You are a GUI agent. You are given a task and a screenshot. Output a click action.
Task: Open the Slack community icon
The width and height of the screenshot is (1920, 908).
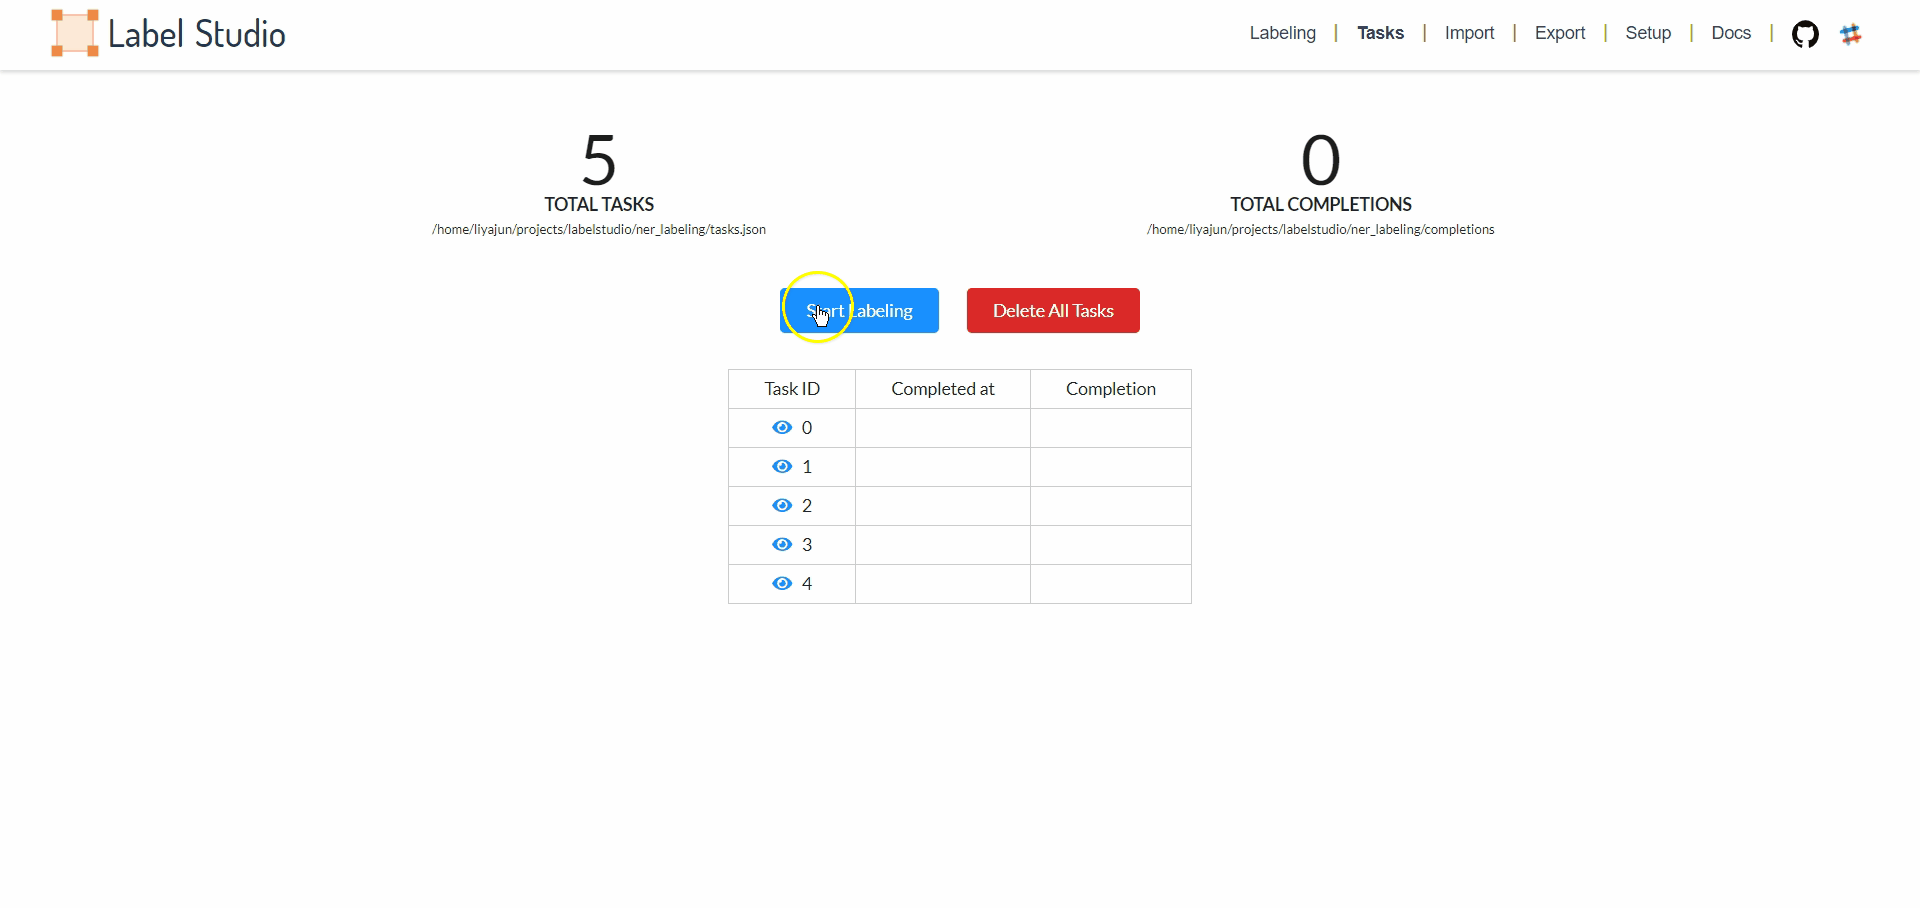tap(1851, 34)
